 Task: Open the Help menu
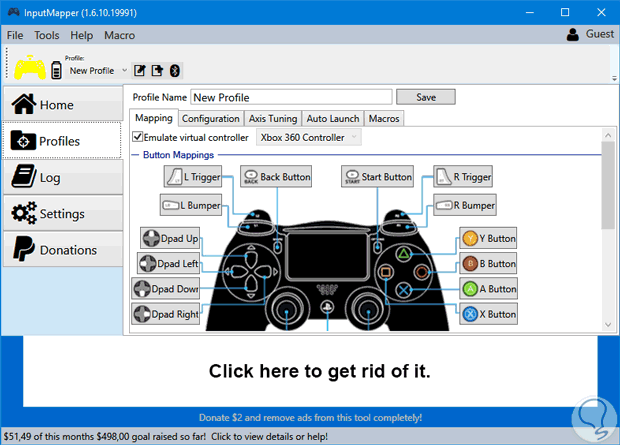81,35
